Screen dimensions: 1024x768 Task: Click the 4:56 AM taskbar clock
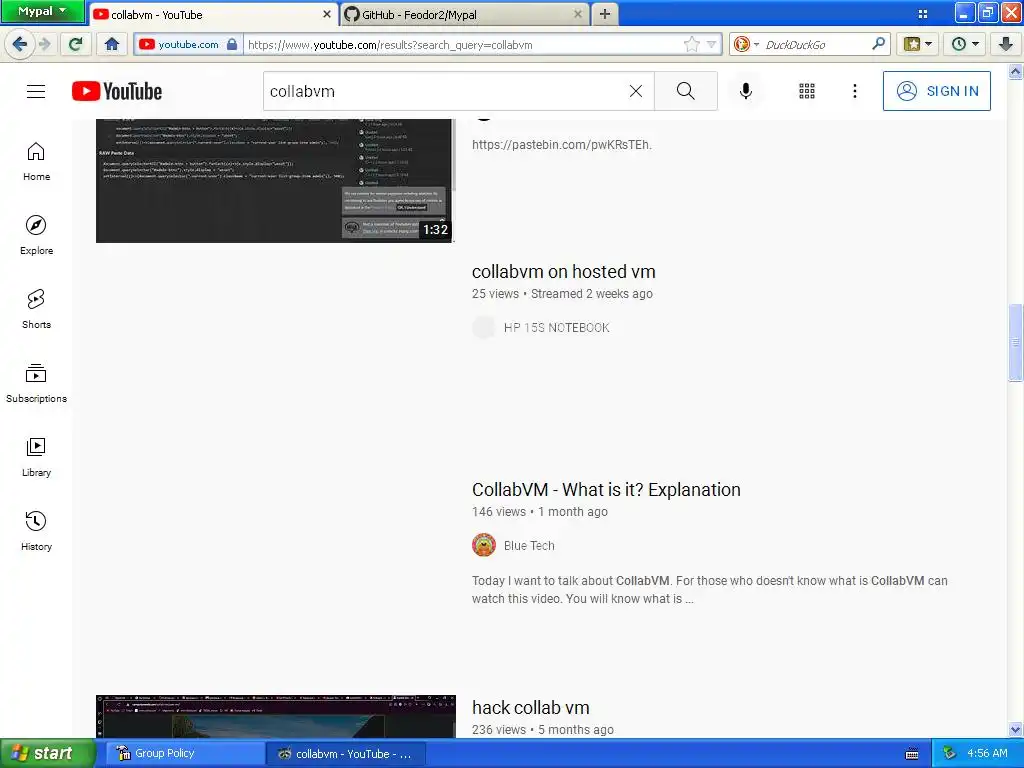[987, 754]
